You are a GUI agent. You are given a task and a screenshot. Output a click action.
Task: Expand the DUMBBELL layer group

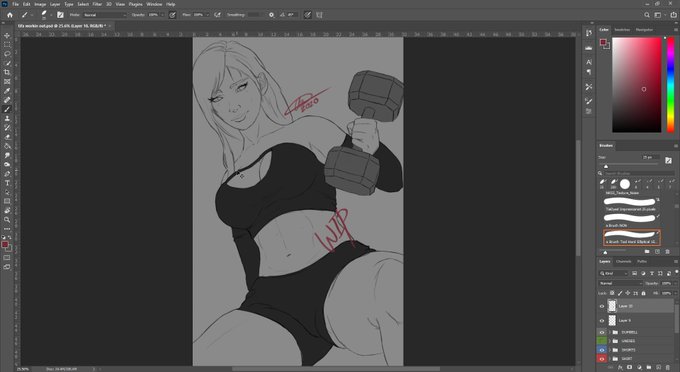pos(609,333)
